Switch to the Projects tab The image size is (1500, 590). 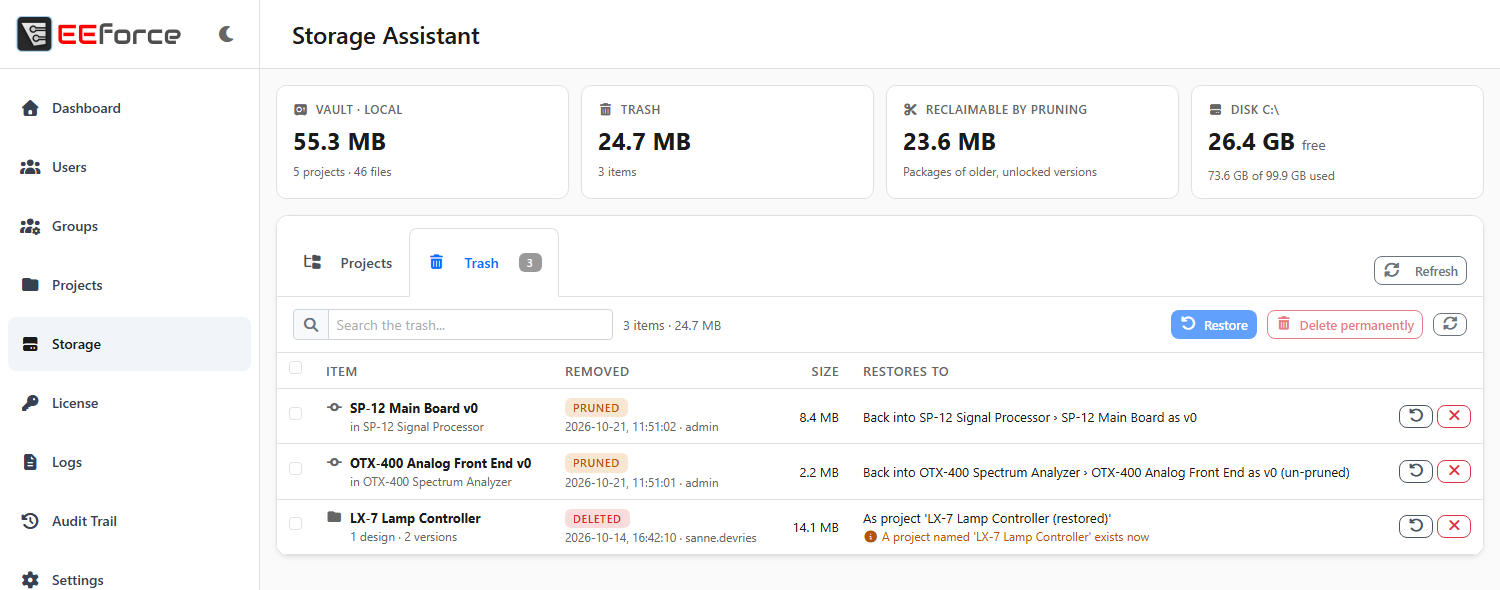pyautogui.click(x=347, y=263)
